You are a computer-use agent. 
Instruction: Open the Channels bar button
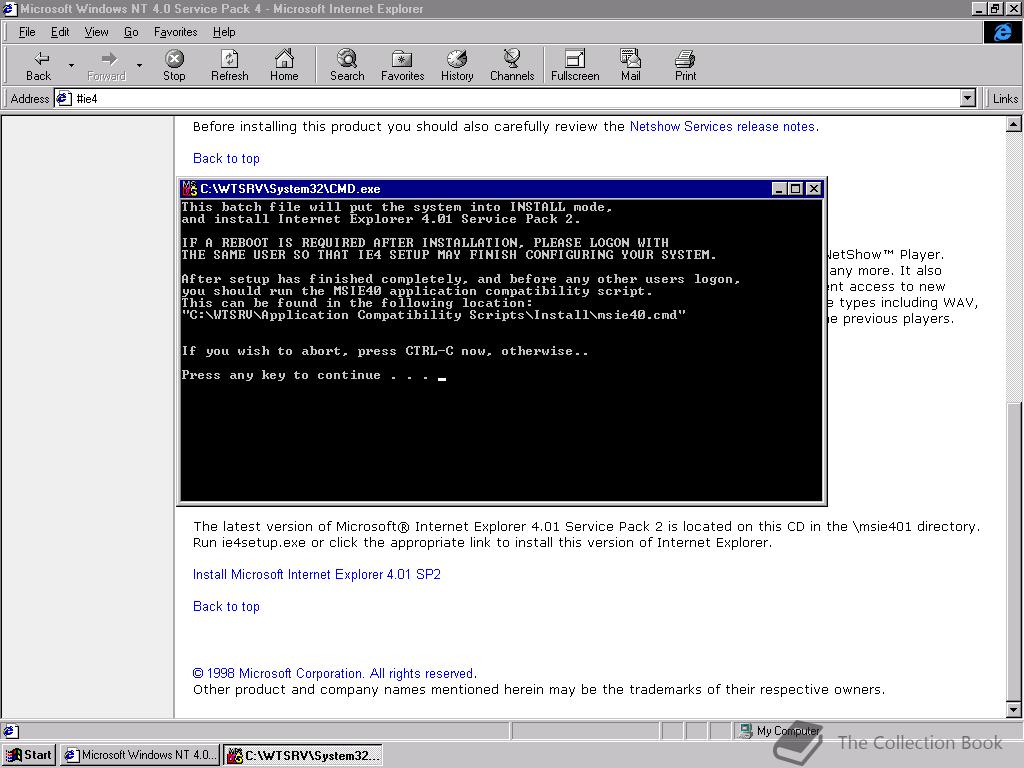click(x=512, y=65)
